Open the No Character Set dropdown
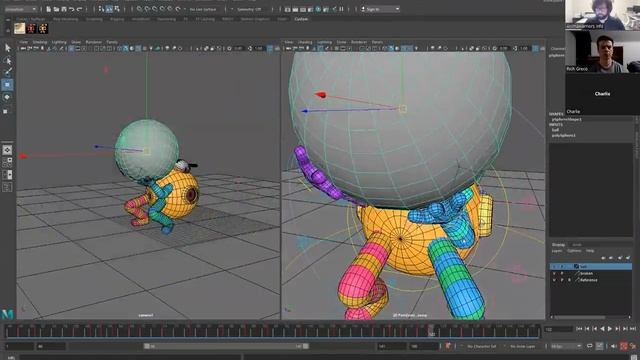This screenshot has width=640, height=360. 482,346
